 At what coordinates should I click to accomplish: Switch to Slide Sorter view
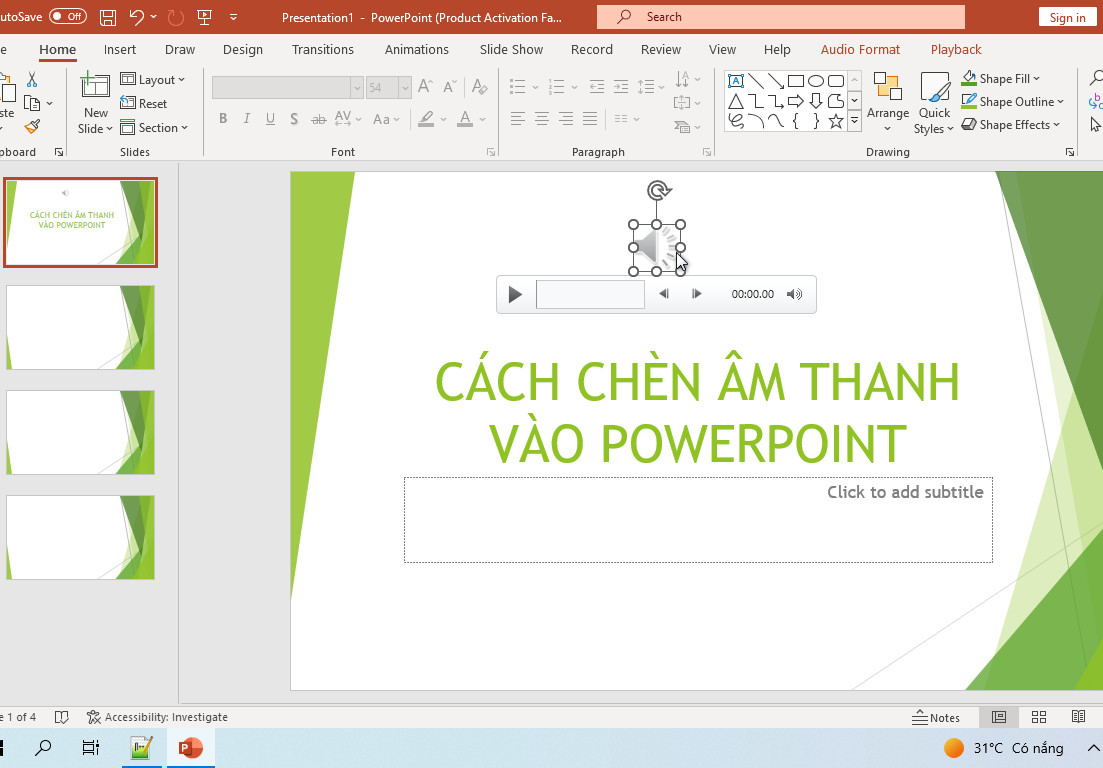[1038, 717]
